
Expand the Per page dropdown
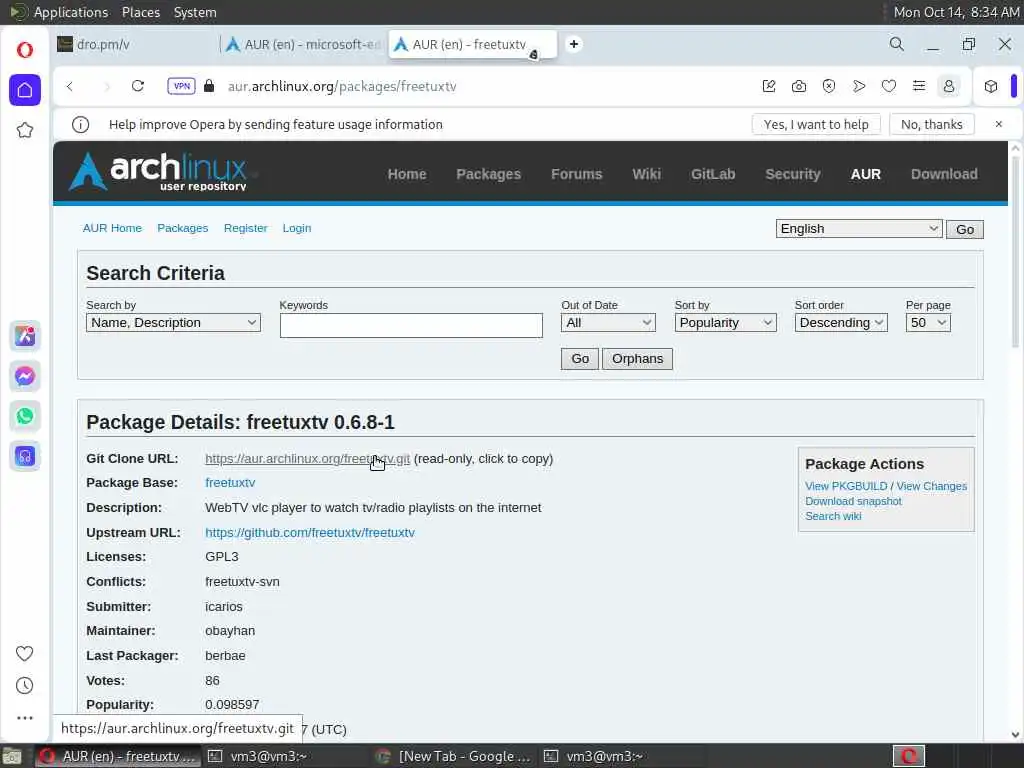point(928,323)
